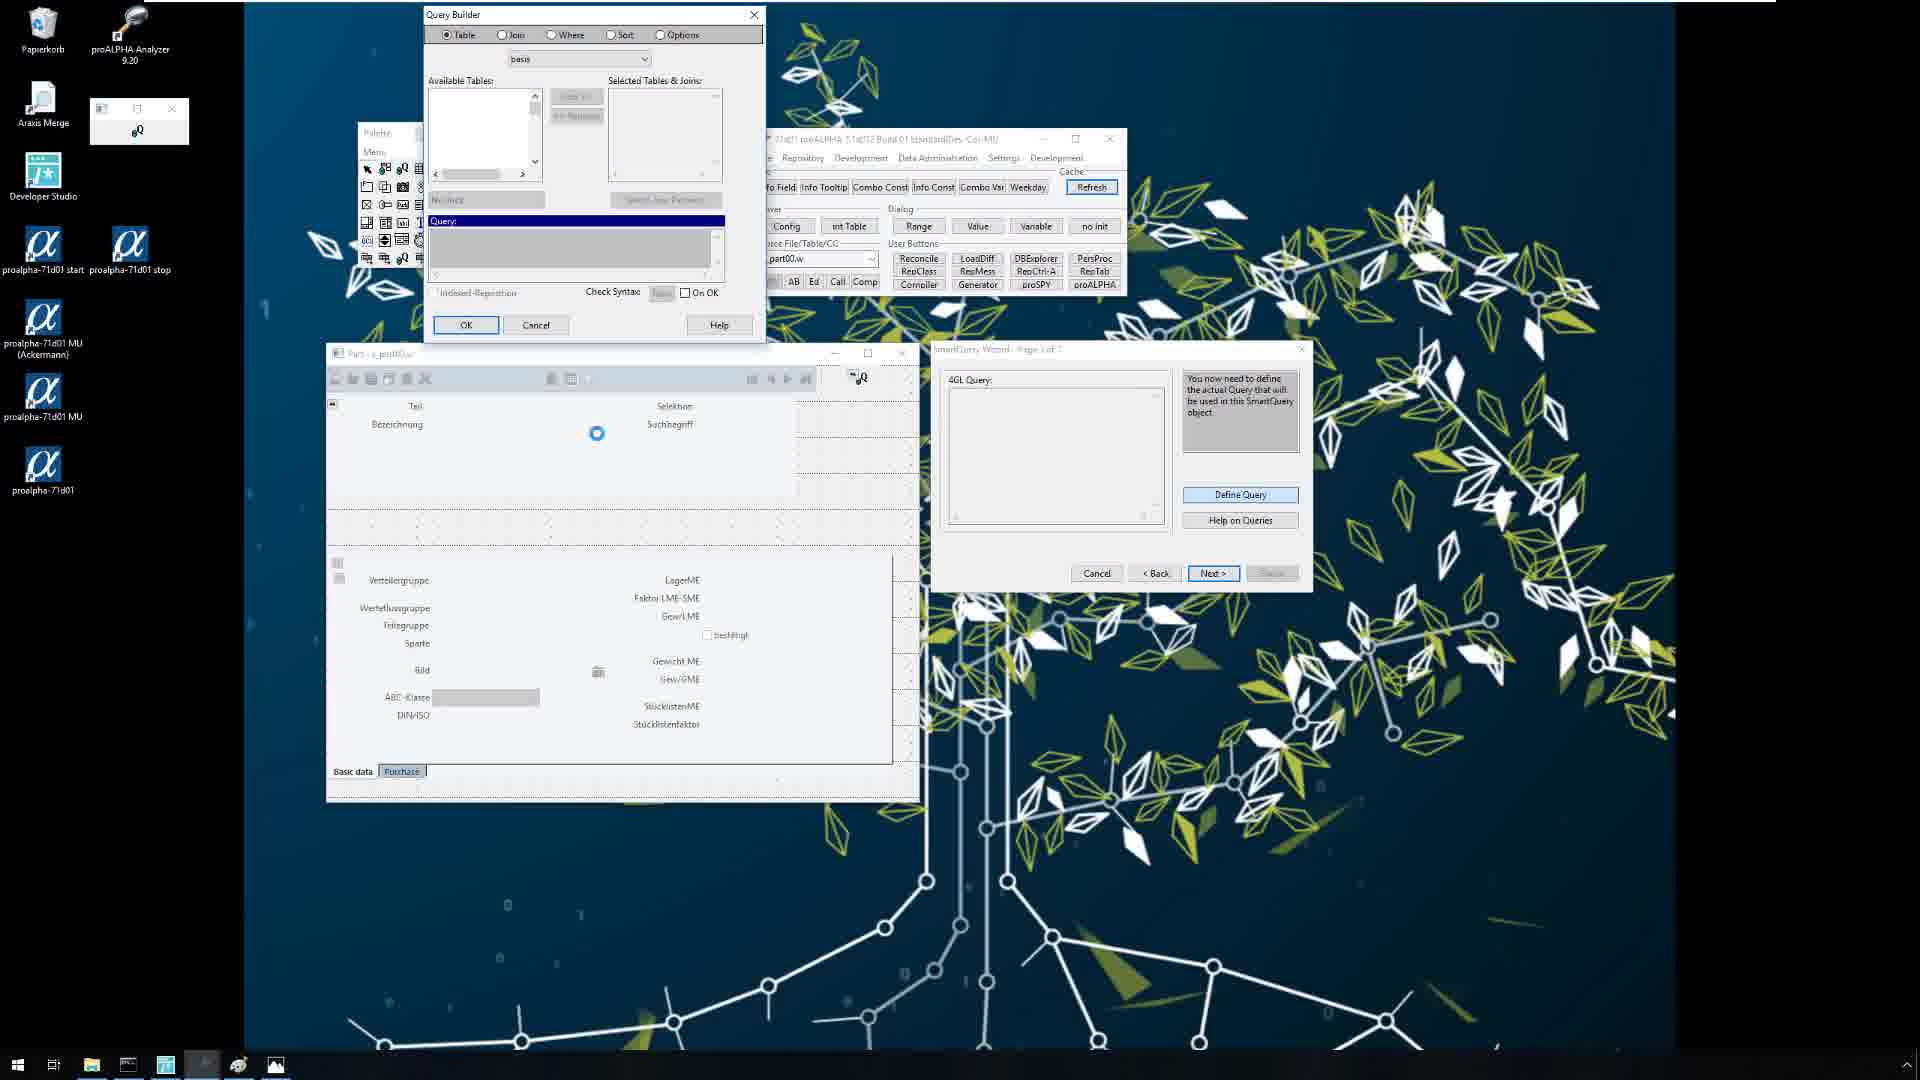Click the delete X icon in Part toolbar
Image resolution: width=1920 pixels, height=1080 pixels.
coord(425,379)
